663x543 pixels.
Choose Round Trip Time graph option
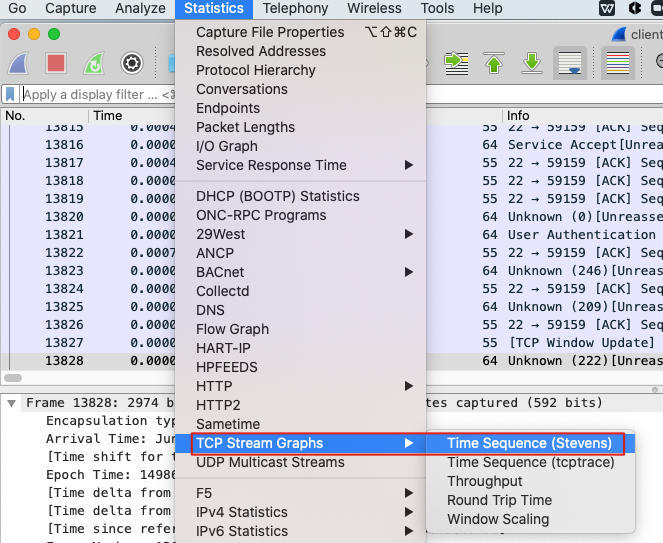click(x=498, y=500)
